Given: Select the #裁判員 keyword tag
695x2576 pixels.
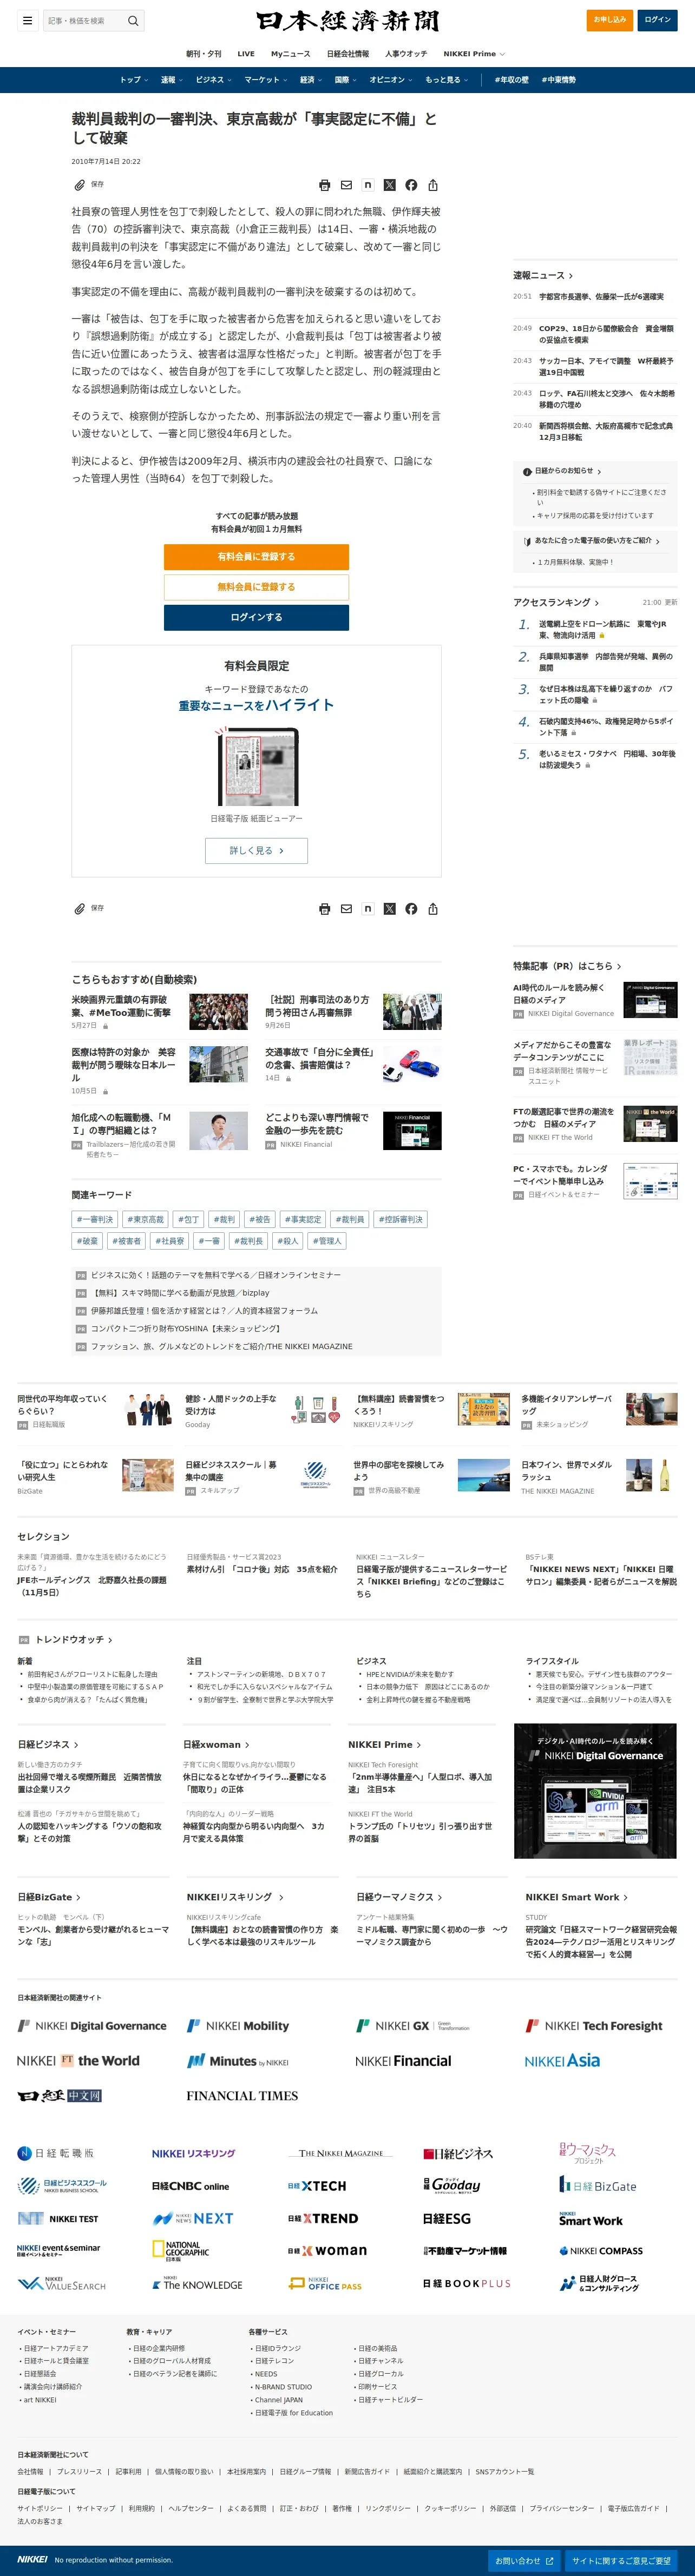Looking at the screenshot, I should point(350,1219).
